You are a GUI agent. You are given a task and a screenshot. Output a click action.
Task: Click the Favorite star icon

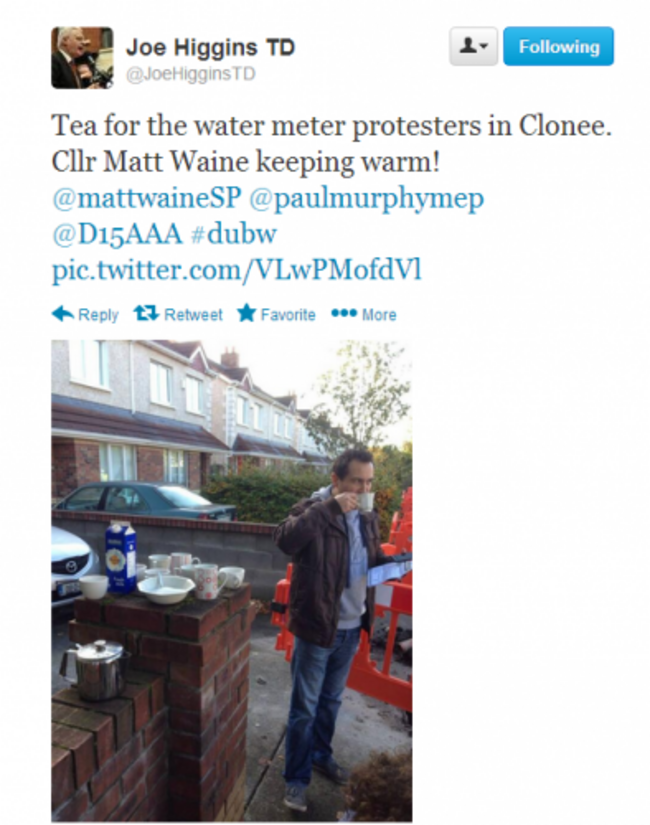click(246, 313)
